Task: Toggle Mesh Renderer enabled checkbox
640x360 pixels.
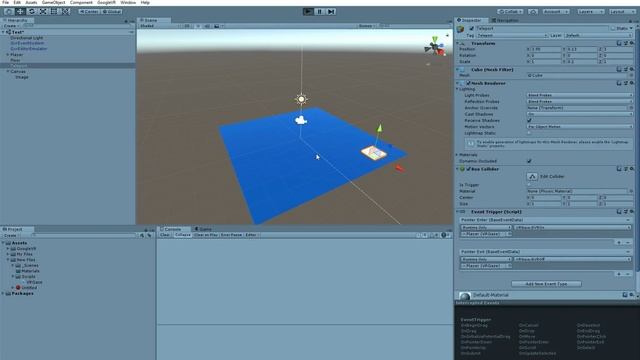Action: pos(469,83)
